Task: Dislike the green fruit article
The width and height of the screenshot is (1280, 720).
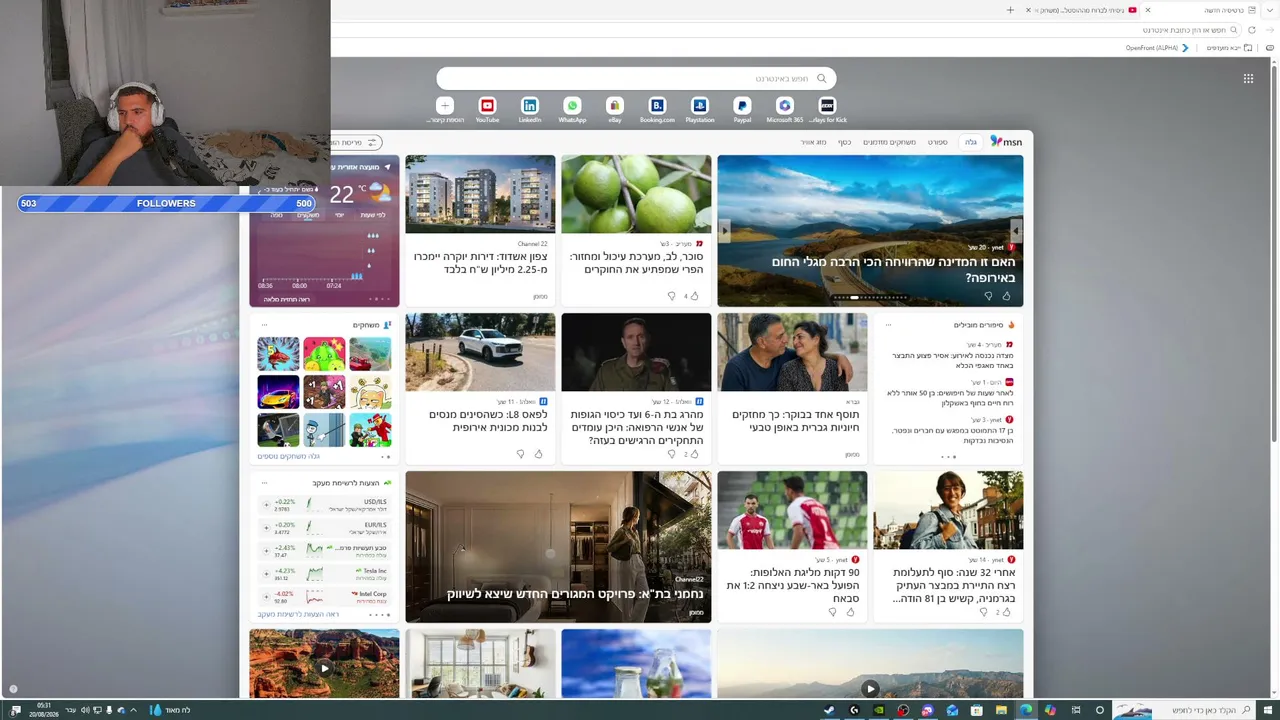Action: [x=672, y=296]
